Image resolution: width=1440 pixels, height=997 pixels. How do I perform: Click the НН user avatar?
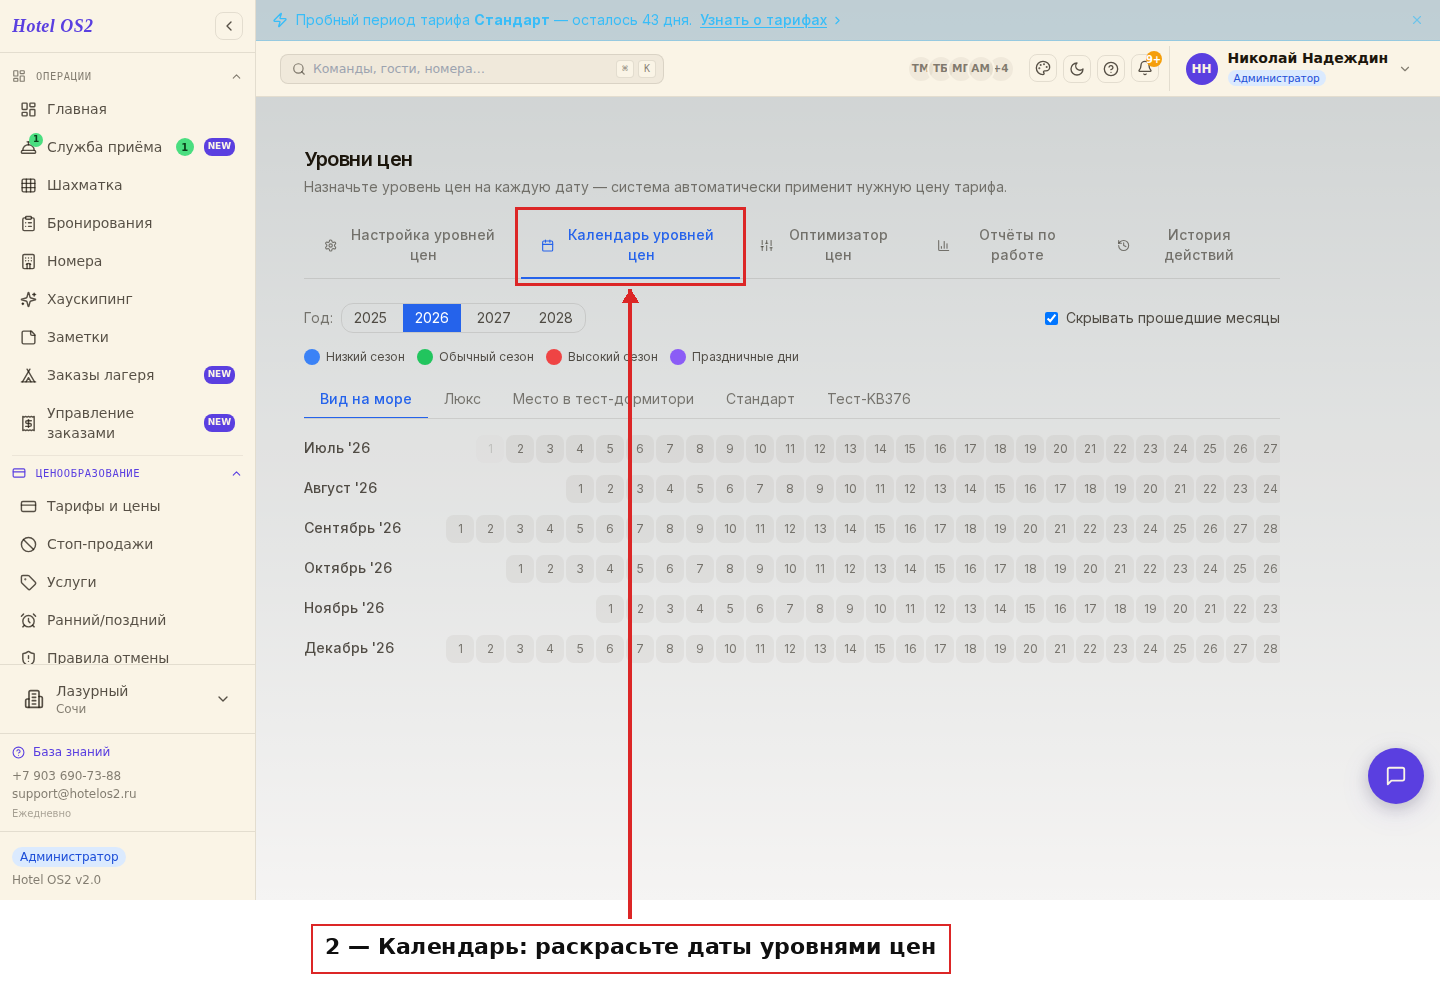[x=1202, y=69]
